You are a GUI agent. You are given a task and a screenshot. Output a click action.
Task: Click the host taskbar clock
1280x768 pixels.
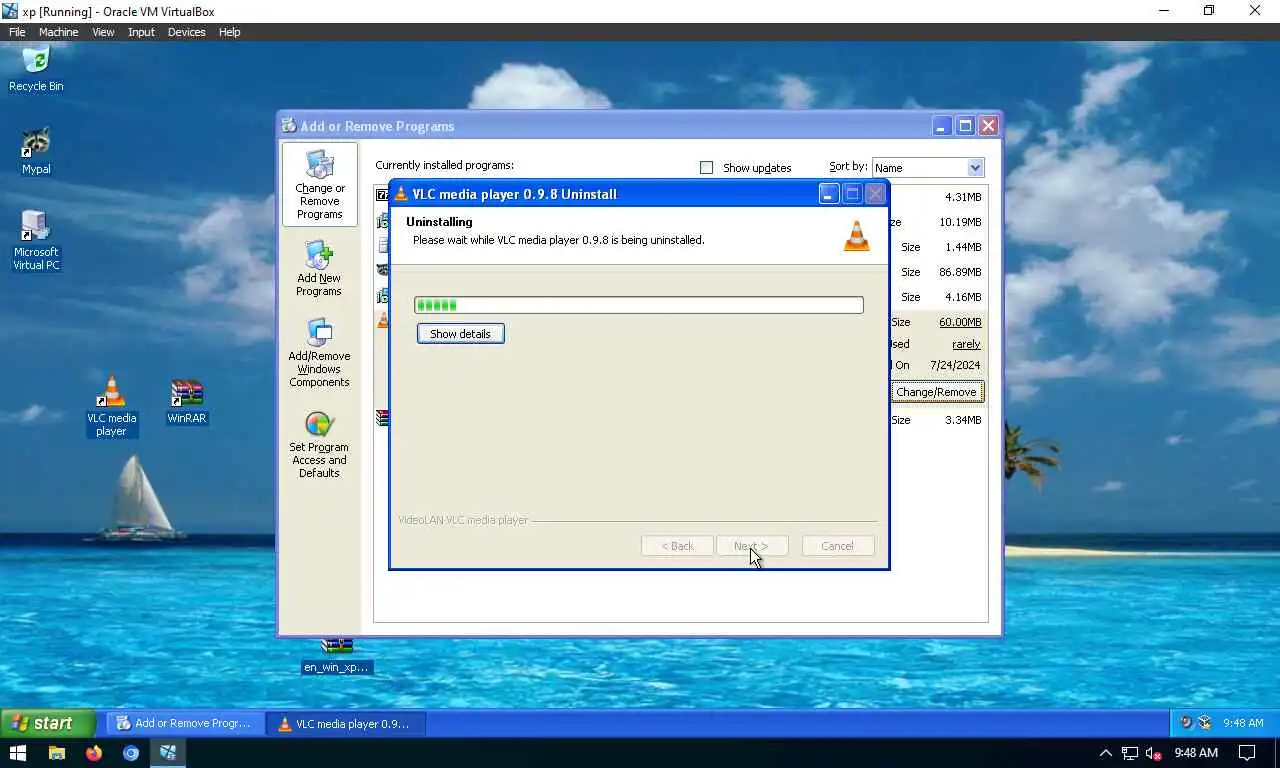[1196, 753]
